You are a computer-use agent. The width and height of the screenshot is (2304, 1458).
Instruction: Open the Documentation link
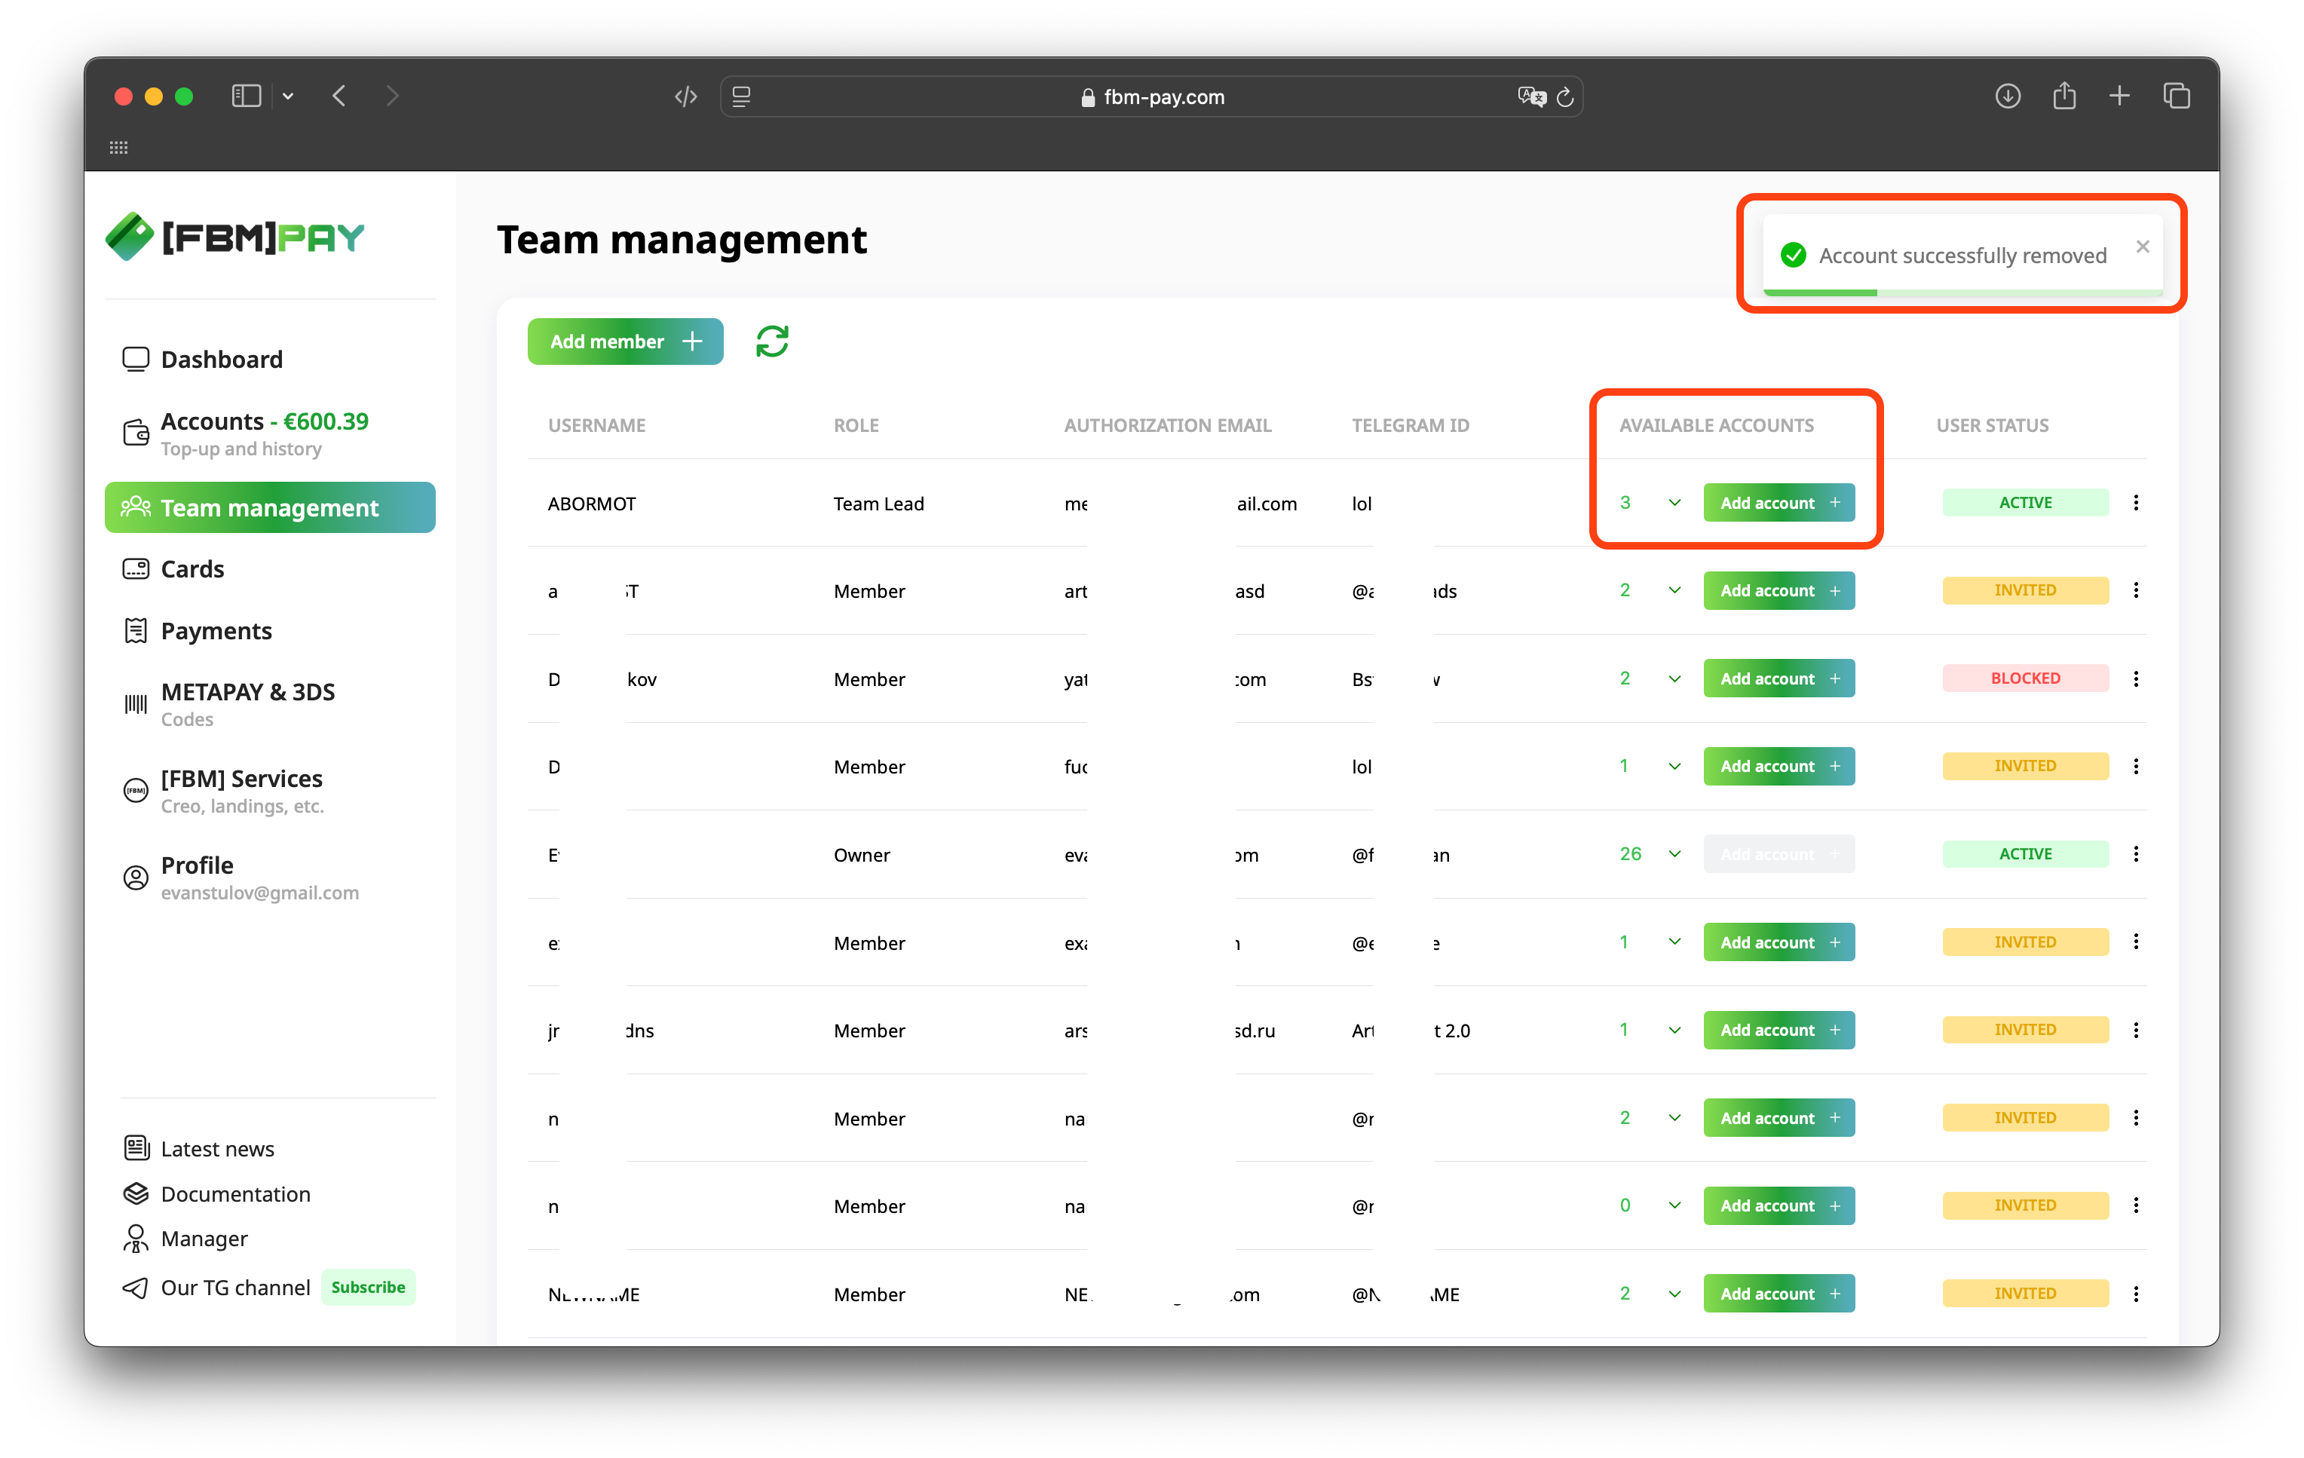point(235,1194)
